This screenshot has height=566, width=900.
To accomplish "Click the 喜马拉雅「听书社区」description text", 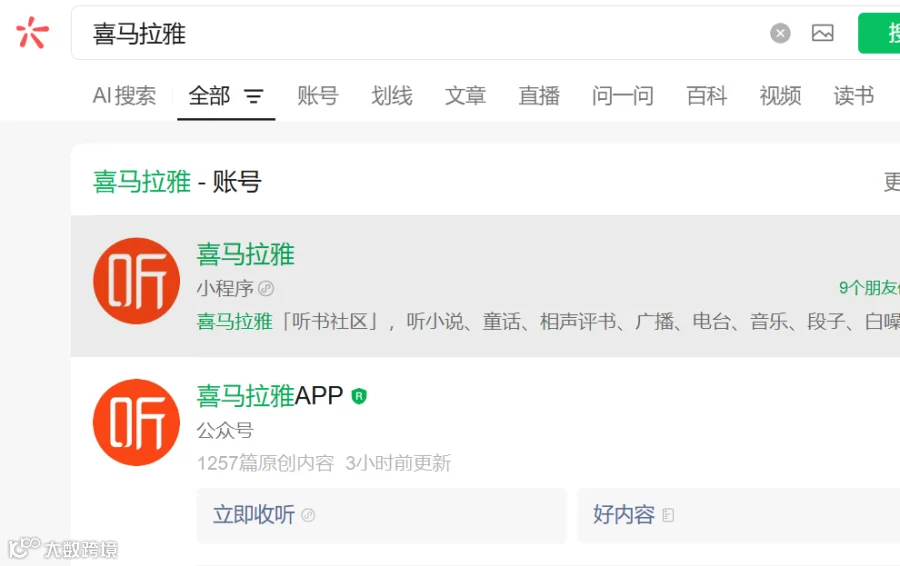I will tap(548, 321).
